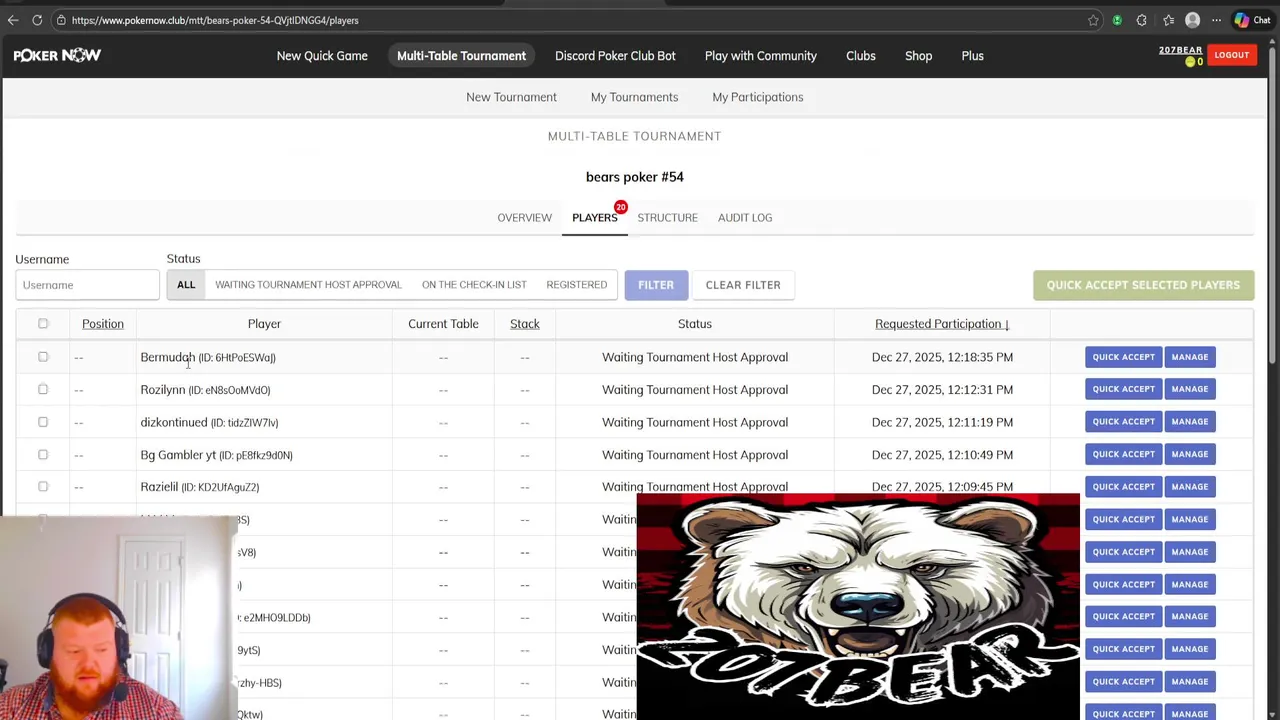Quick Accept Bg Gambler yt
This screenshot has width=1280, height=720.
(x=1123, y=454)
